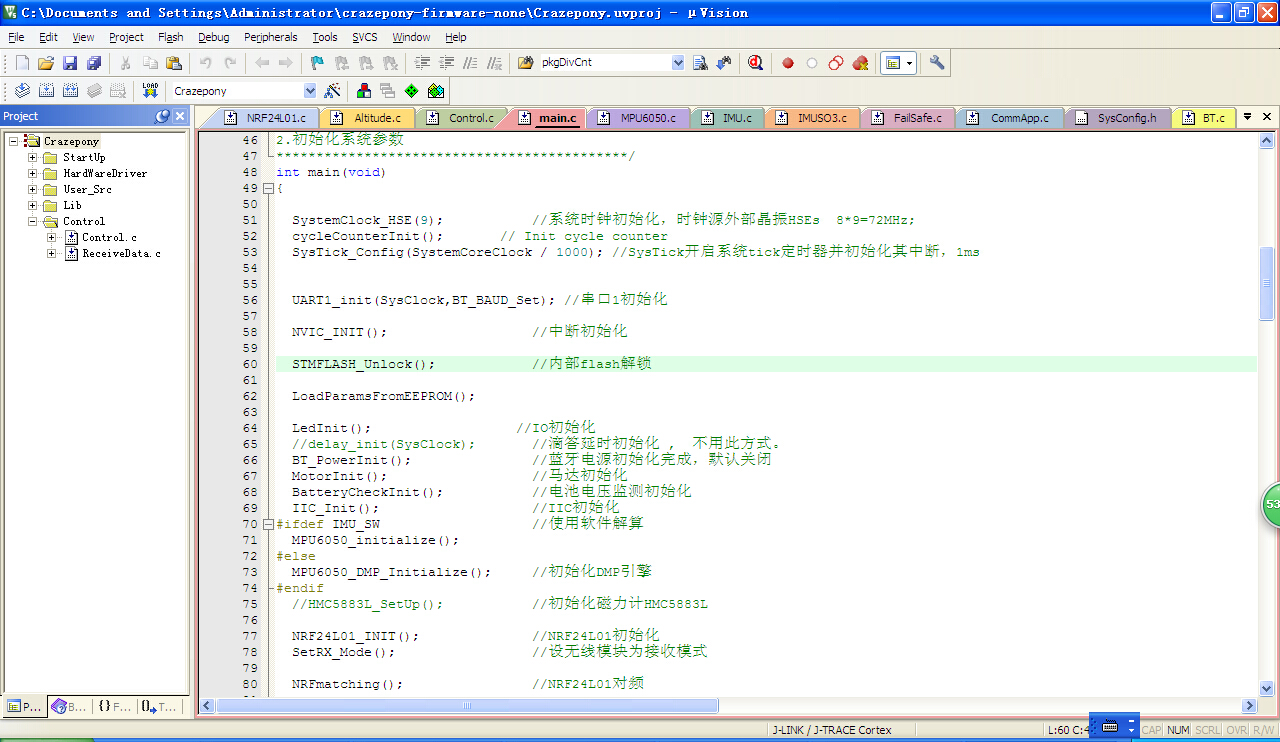Click Manage Run-Time Environment green diamond icon
This screenshot has height=742, width=1280.
pos(411,91)
